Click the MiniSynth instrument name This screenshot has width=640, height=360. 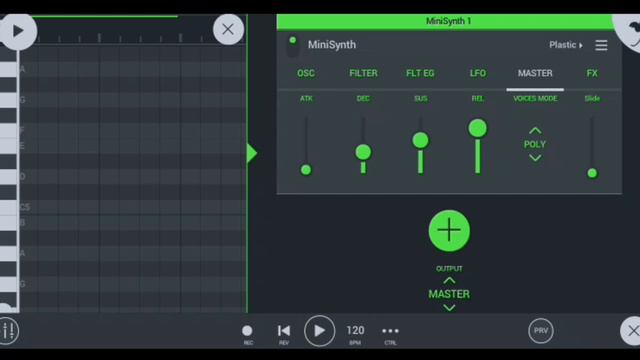332,45
